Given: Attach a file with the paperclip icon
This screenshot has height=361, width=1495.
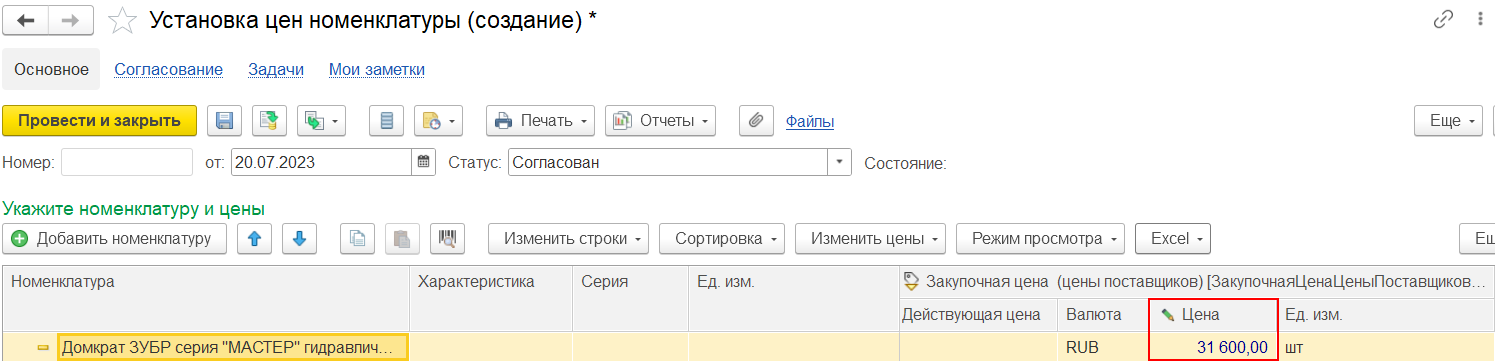Looking at the screenshot, I should [757, 121].
